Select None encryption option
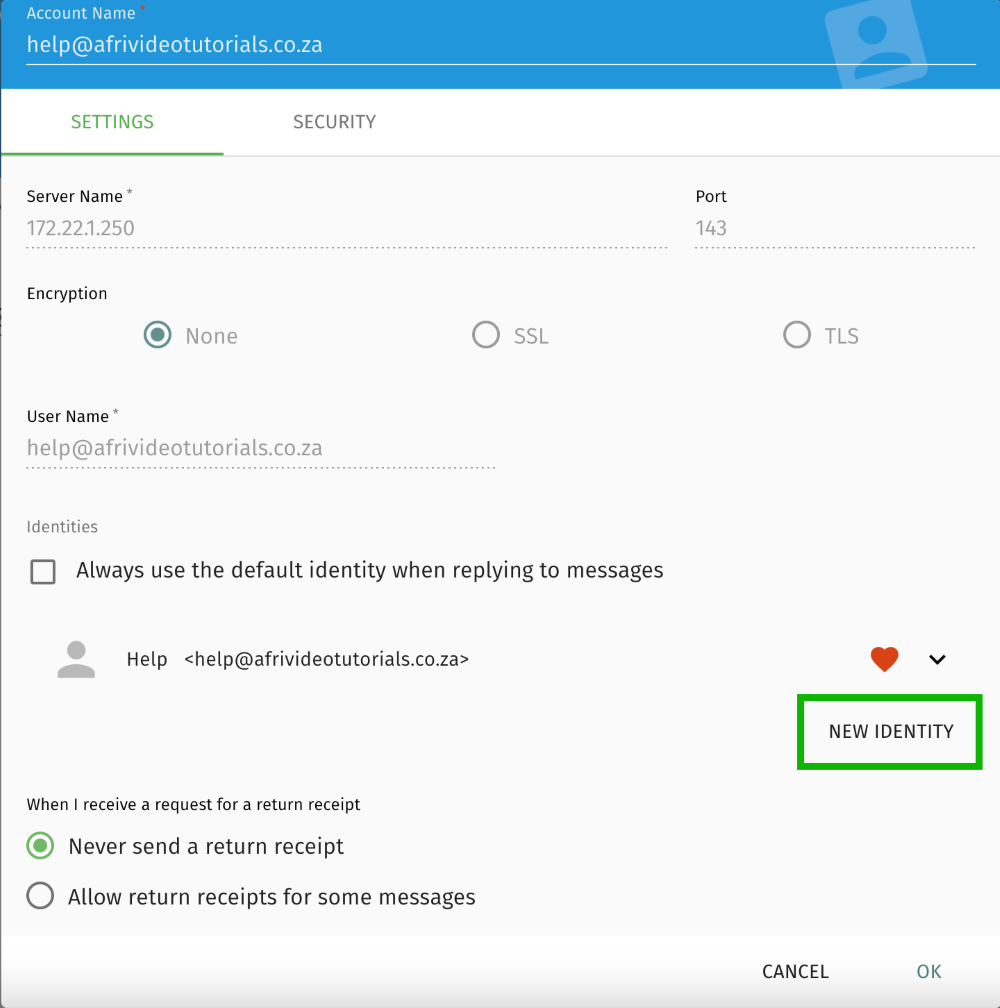 click(x=157, y=335)
